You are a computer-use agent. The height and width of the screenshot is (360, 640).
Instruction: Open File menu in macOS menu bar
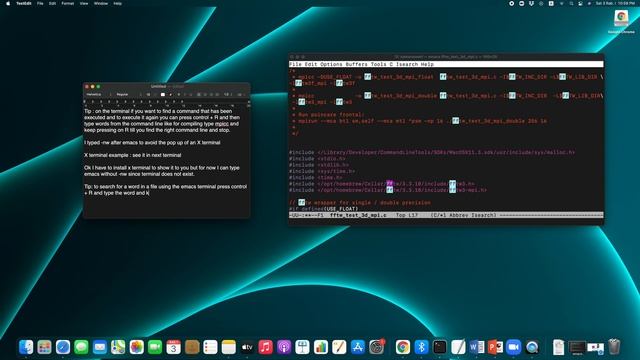[40, 3]
